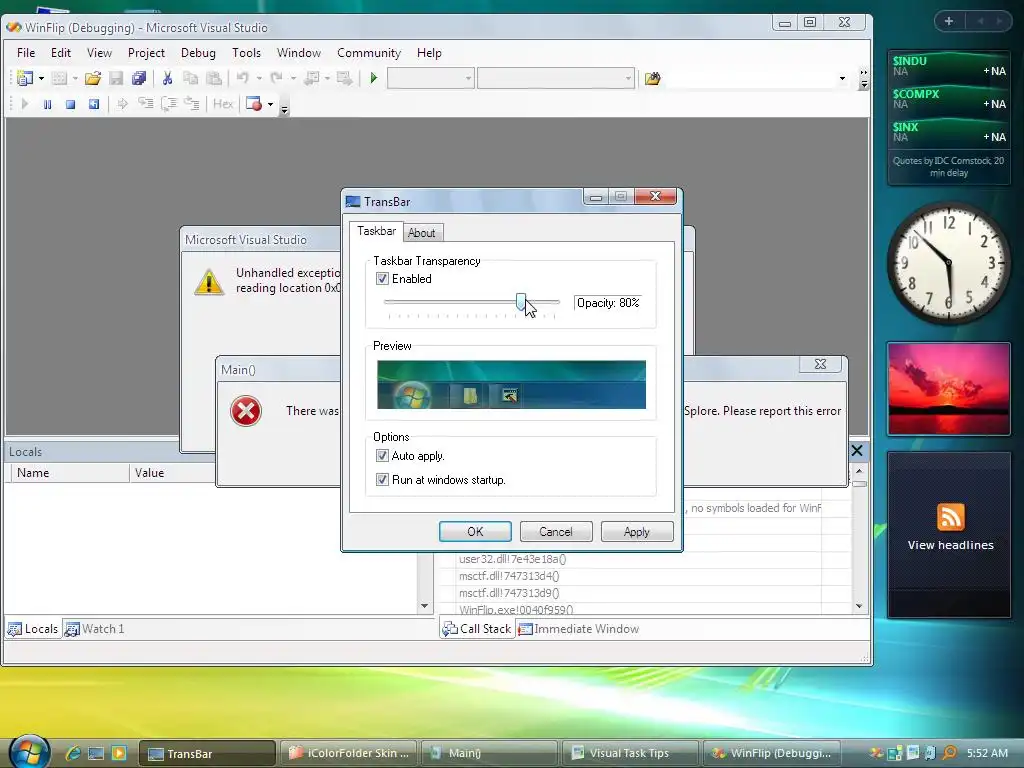This screenshot has height=768, width=1024.
Task: Select the Watch 1 tab
Action: coord(95,629)
